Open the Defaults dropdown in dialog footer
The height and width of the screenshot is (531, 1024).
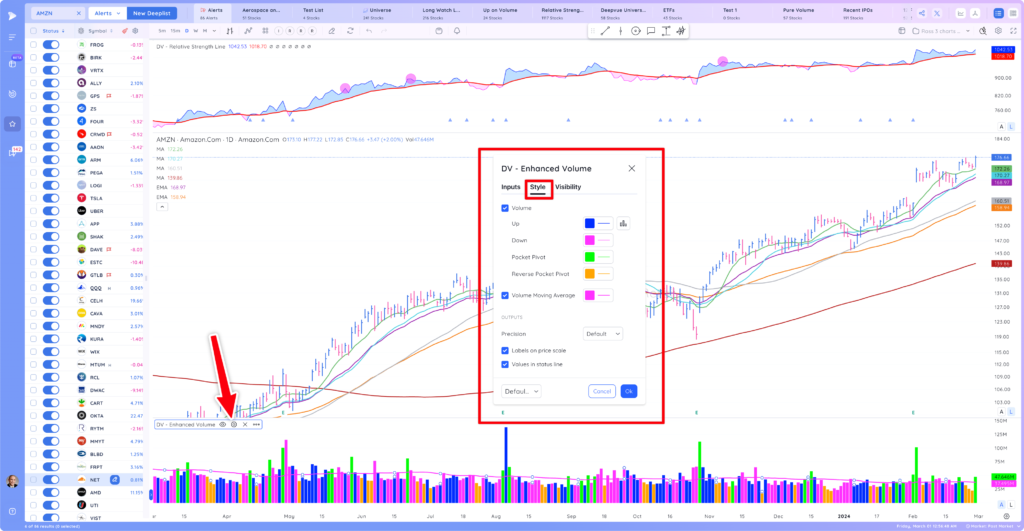coord(521,391)
